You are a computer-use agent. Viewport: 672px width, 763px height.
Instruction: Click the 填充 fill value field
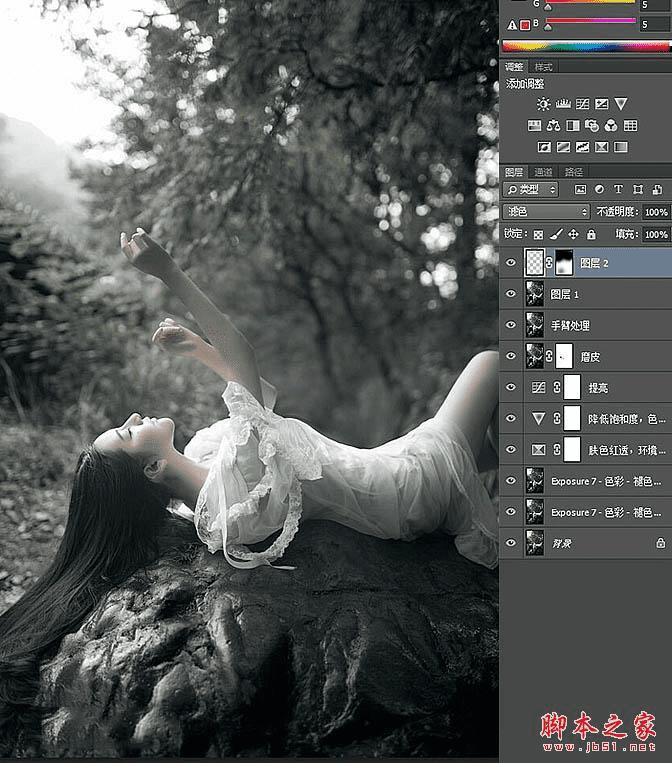click(x=656, y=235)
